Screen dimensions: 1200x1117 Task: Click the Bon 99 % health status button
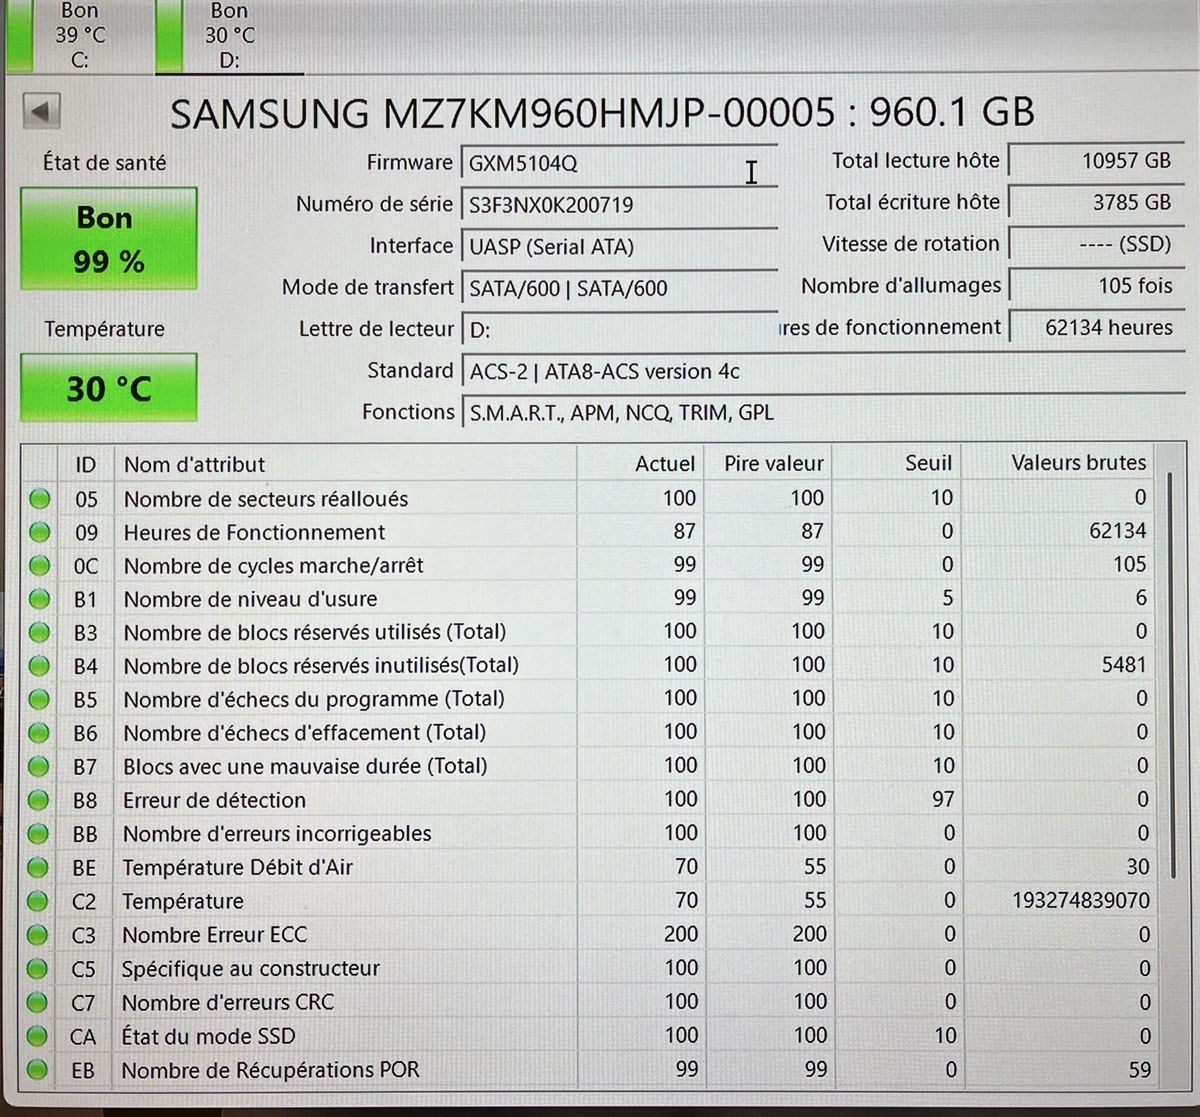(x=109, y=240)
